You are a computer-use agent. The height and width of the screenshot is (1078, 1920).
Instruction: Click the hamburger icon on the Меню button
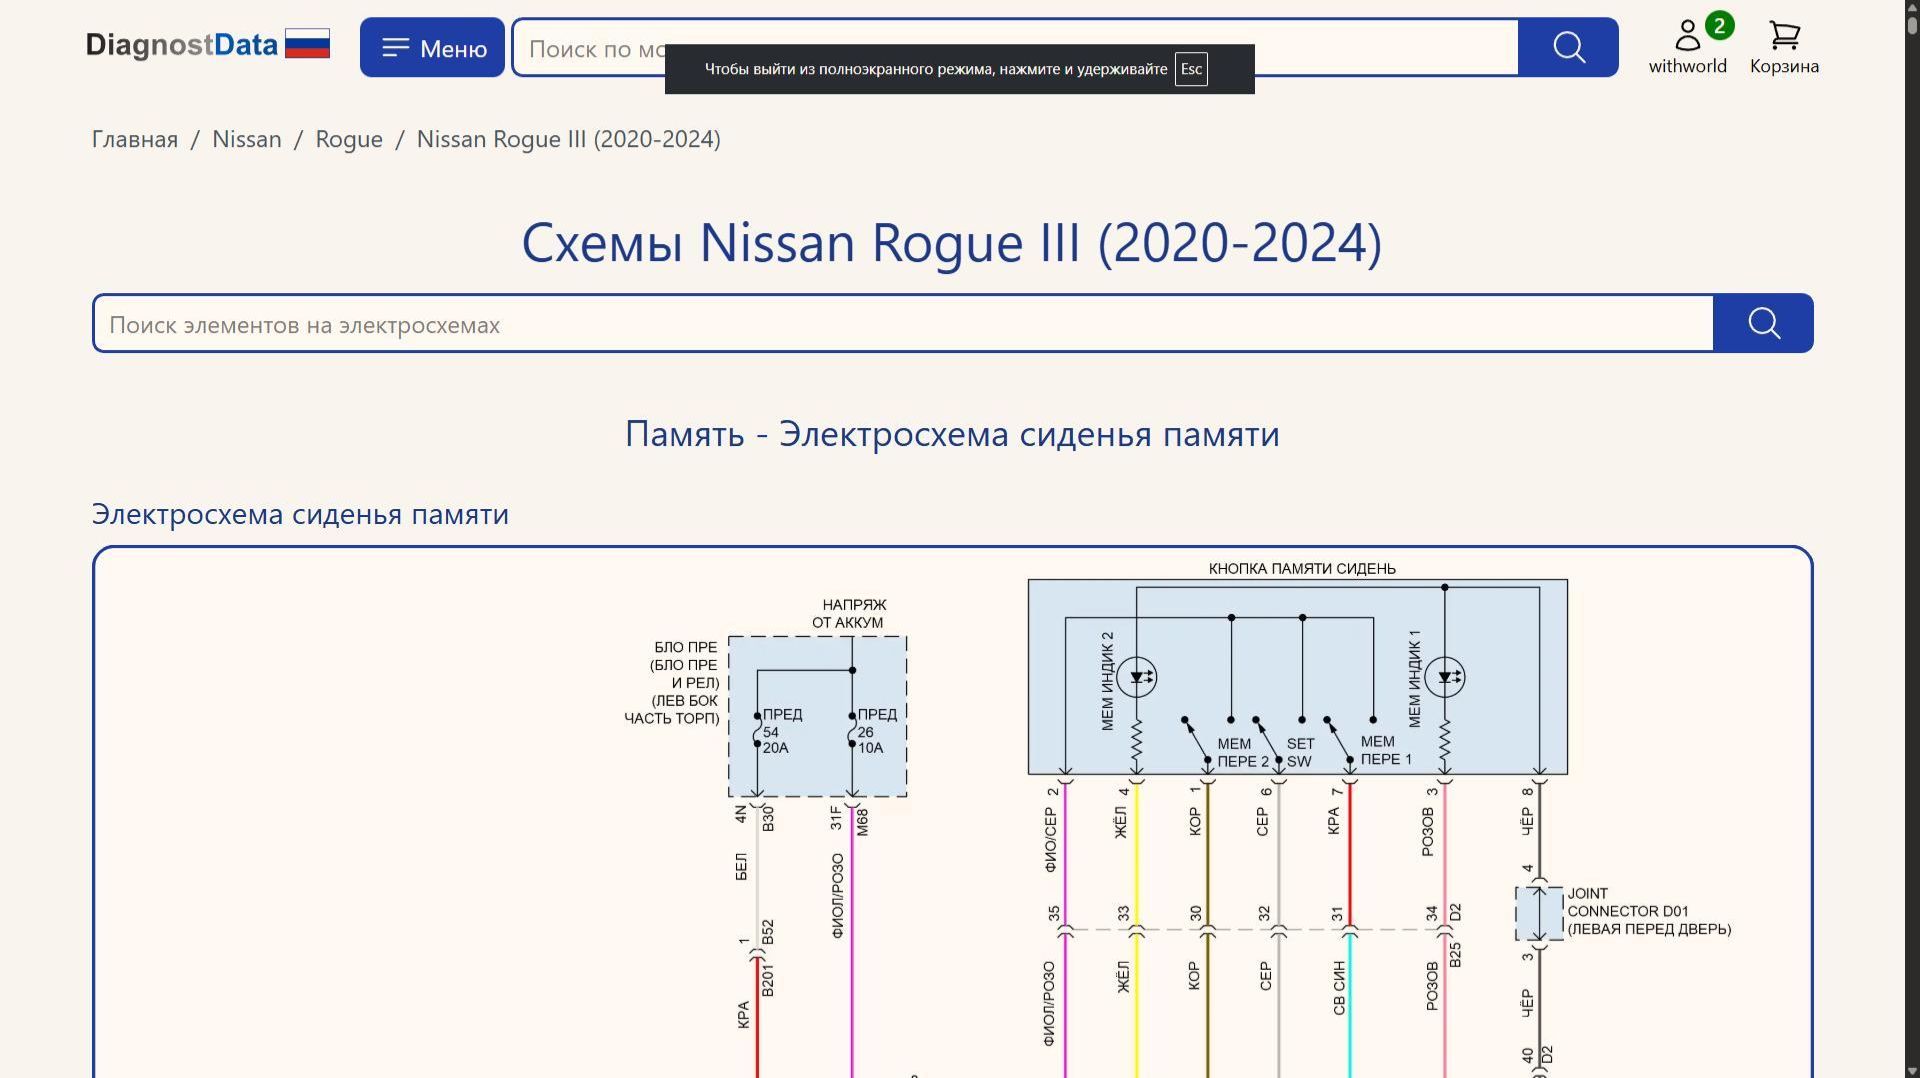396,46
